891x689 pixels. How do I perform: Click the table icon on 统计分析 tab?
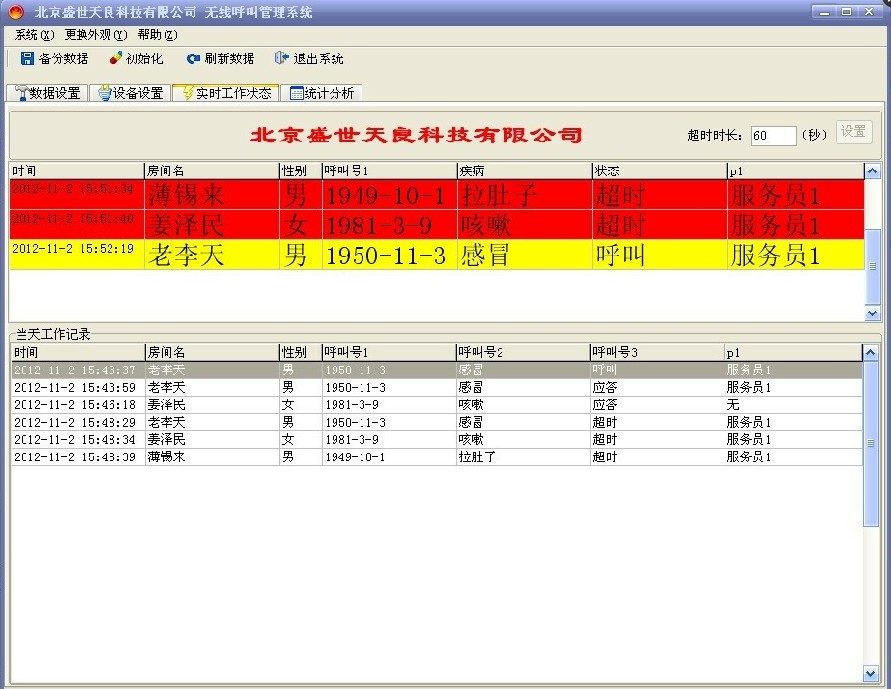point(297,93)
